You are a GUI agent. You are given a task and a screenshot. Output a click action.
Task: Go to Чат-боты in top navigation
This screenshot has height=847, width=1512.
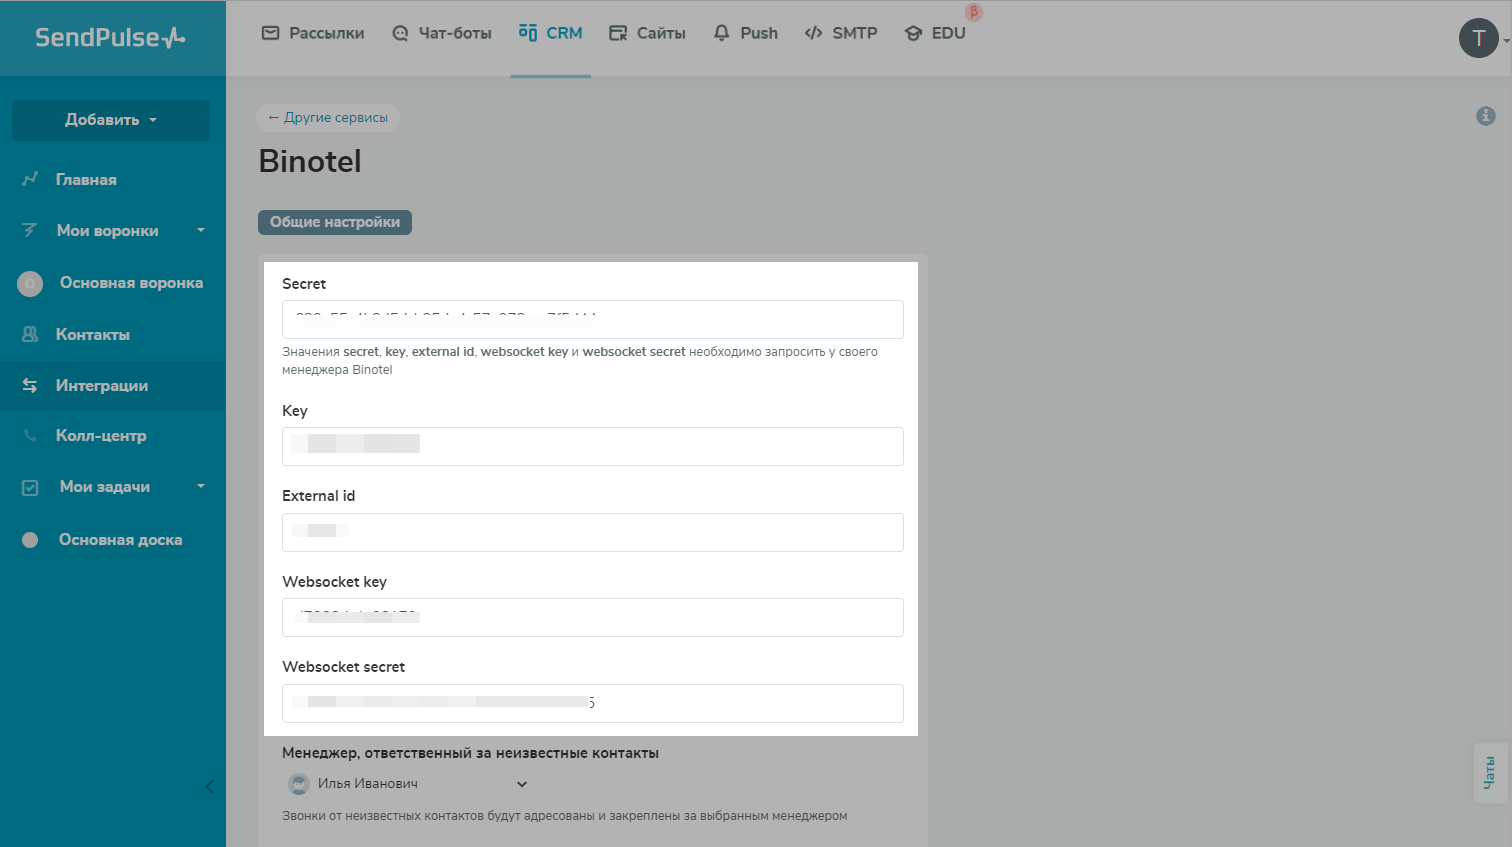click(442, 33)
